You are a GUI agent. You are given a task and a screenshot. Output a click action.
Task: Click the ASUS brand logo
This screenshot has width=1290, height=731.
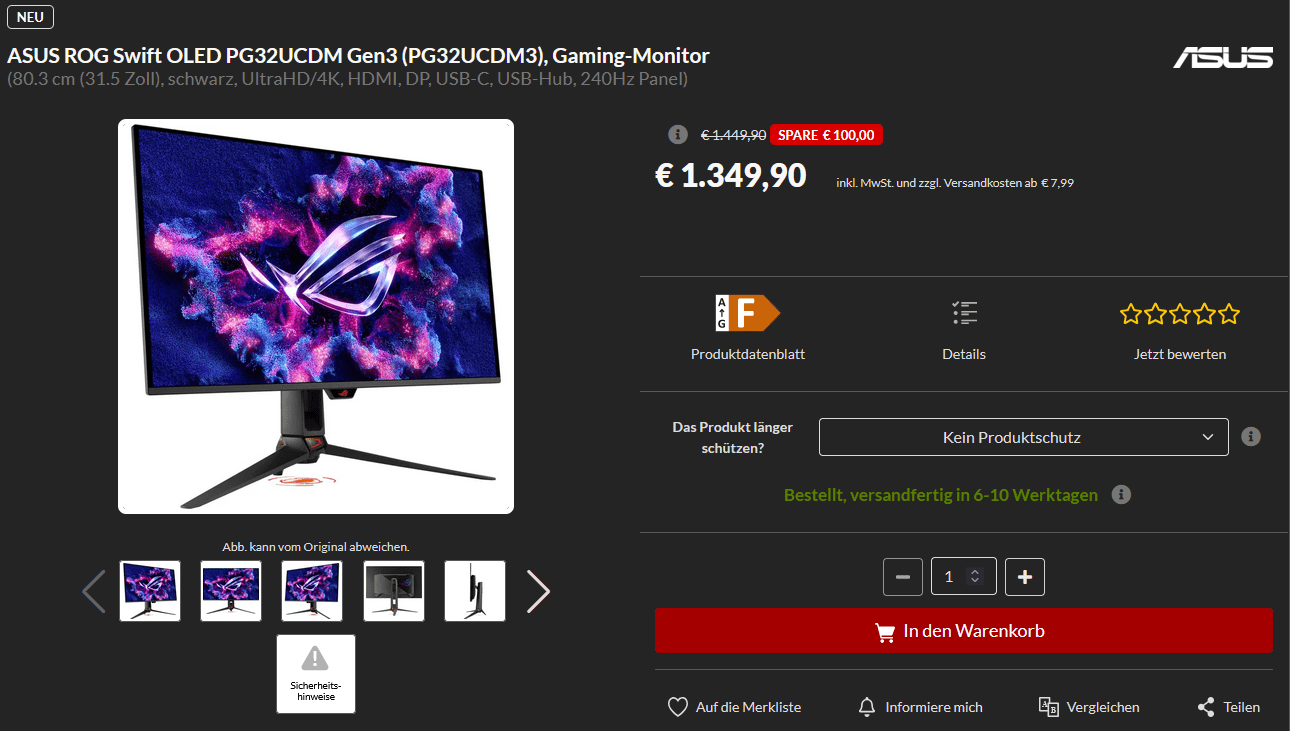click(x=1223, y=58)
